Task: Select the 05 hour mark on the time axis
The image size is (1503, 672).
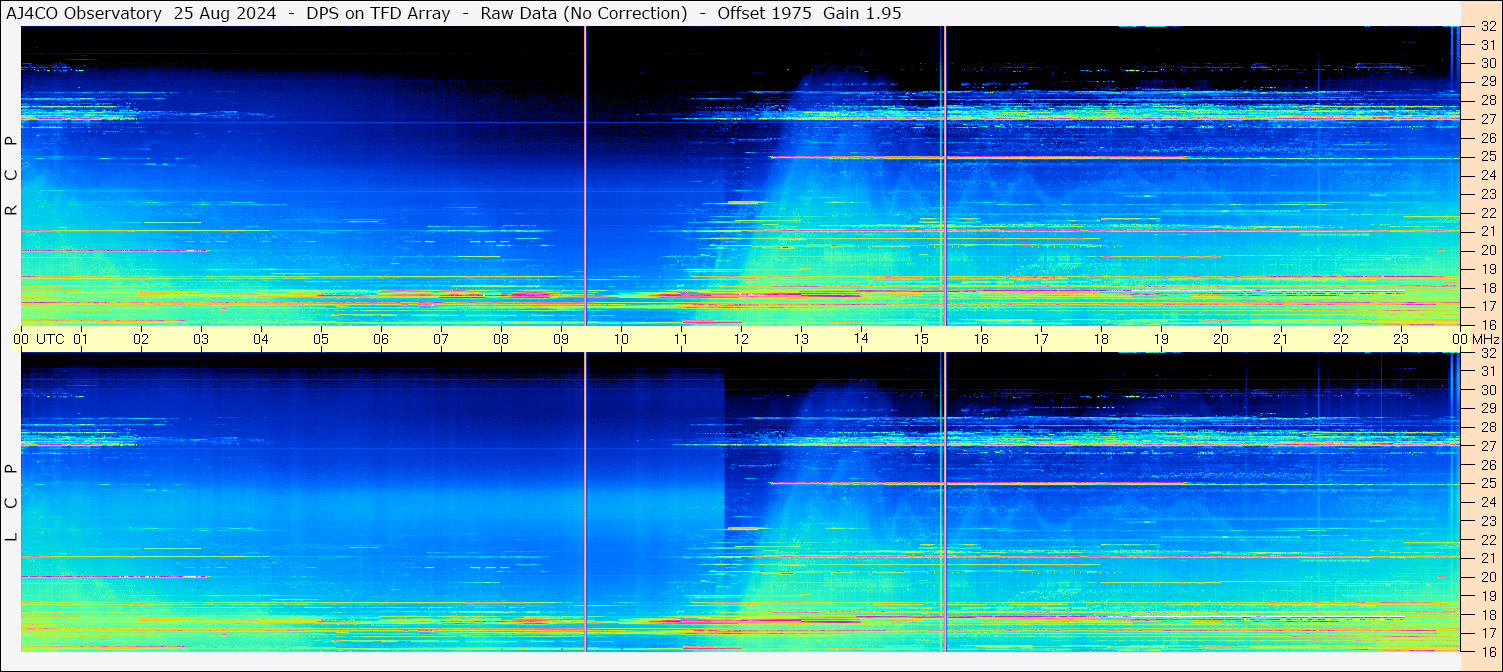Action: click(321, 339)
